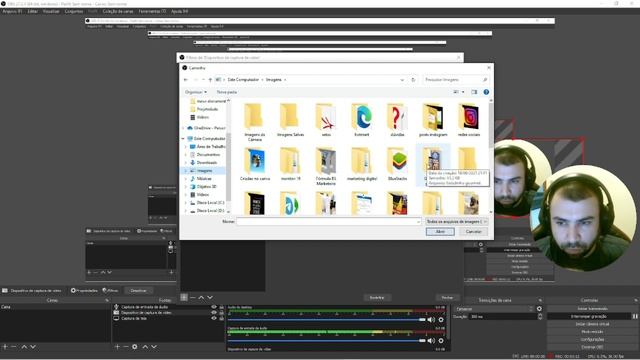Remove the selected source
The image size is (640, 360).
click(126, 347)
